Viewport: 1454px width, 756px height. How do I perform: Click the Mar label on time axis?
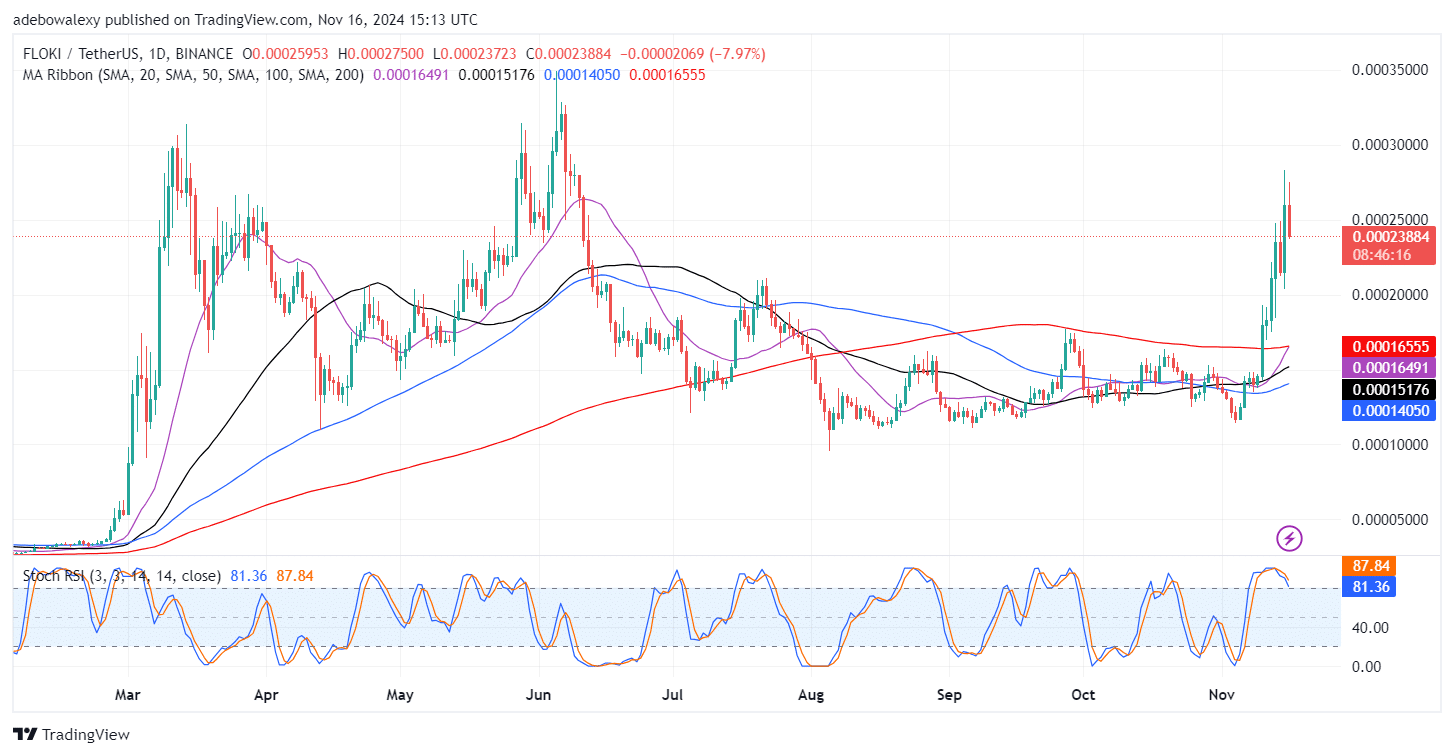click(x=128, y=693)
